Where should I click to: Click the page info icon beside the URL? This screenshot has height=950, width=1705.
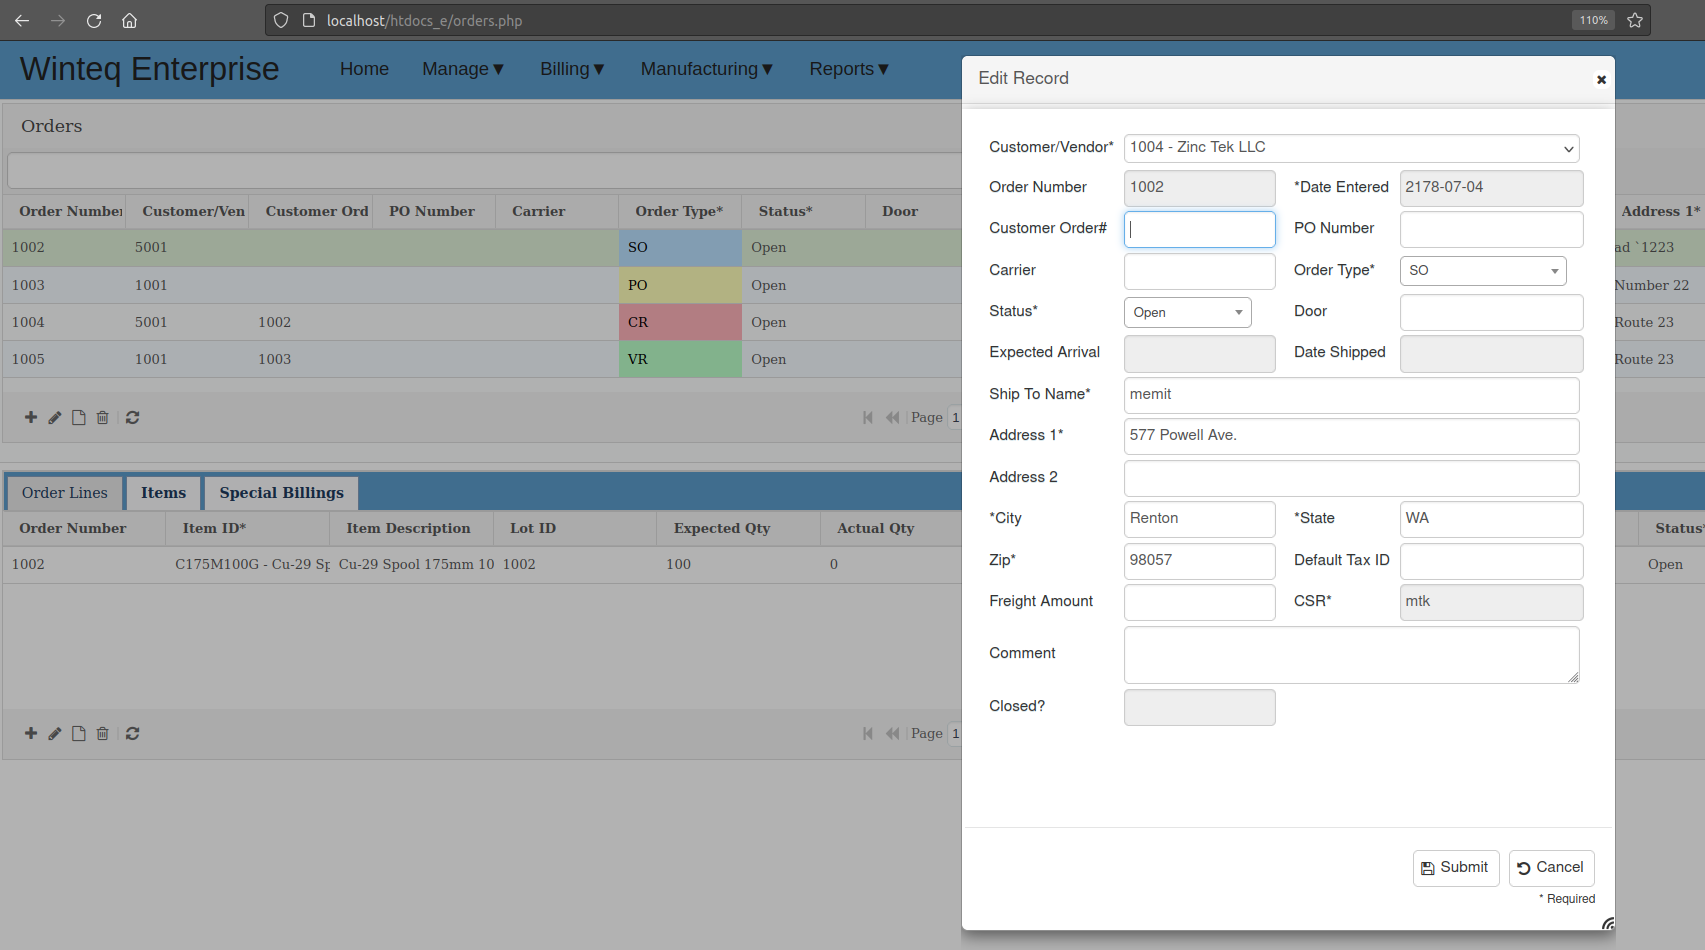(x=309, y=20)
